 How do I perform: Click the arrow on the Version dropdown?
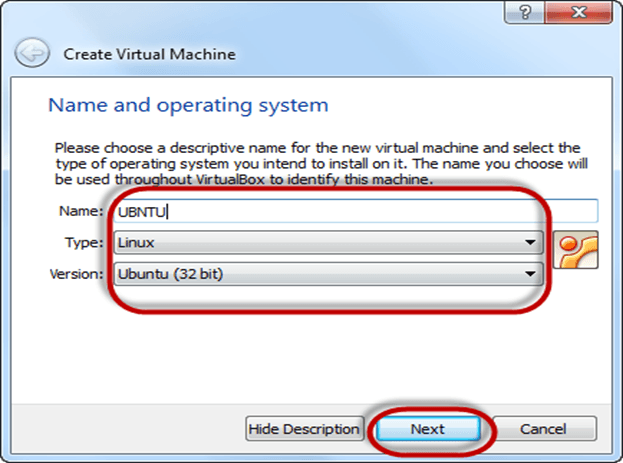527,273
